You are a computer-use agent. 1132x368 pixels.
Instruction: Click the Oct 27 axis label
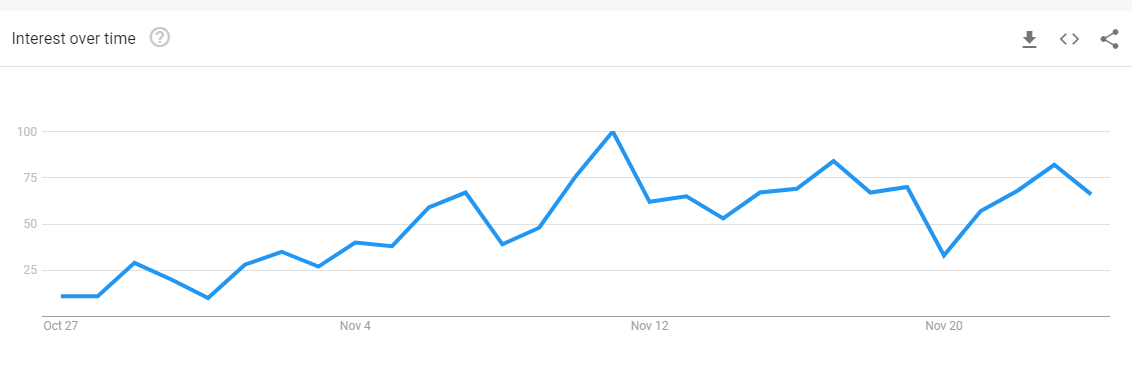pyautogui.click(x=61, y=326)
